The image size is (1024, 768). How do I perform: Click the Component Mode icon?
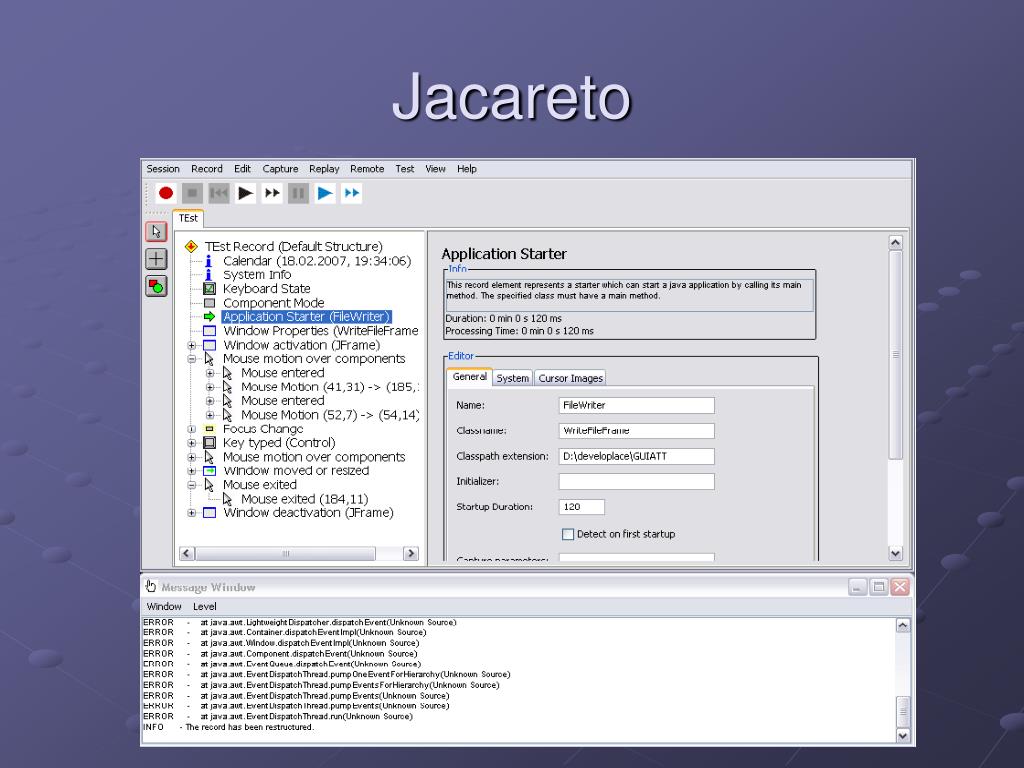click(209, 303)
